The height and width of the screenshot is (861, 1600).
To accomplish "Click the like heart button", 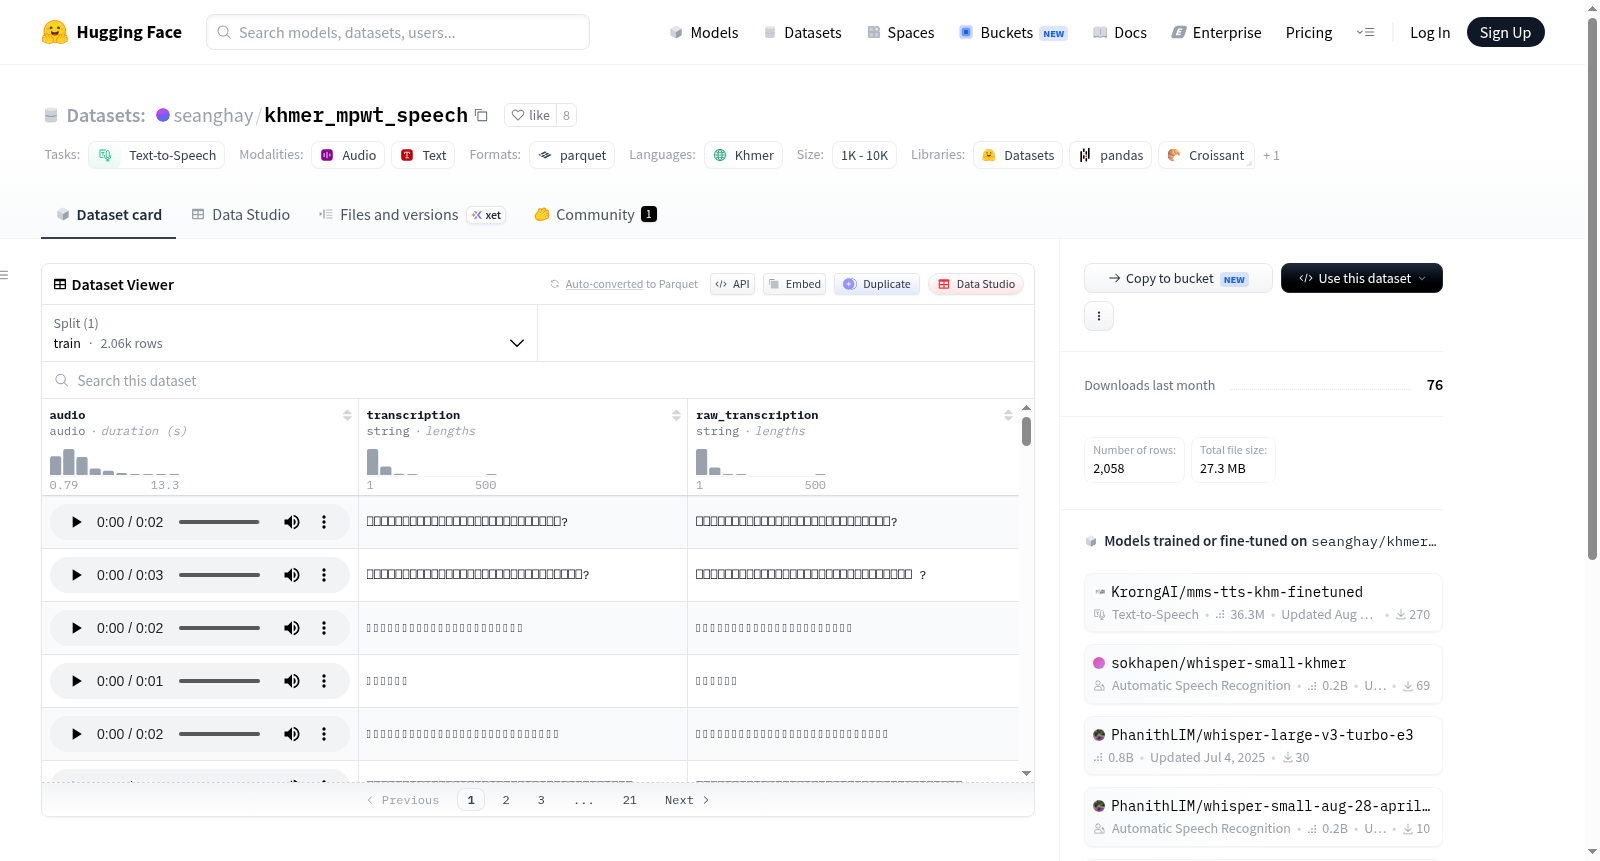I will point(530,115).
